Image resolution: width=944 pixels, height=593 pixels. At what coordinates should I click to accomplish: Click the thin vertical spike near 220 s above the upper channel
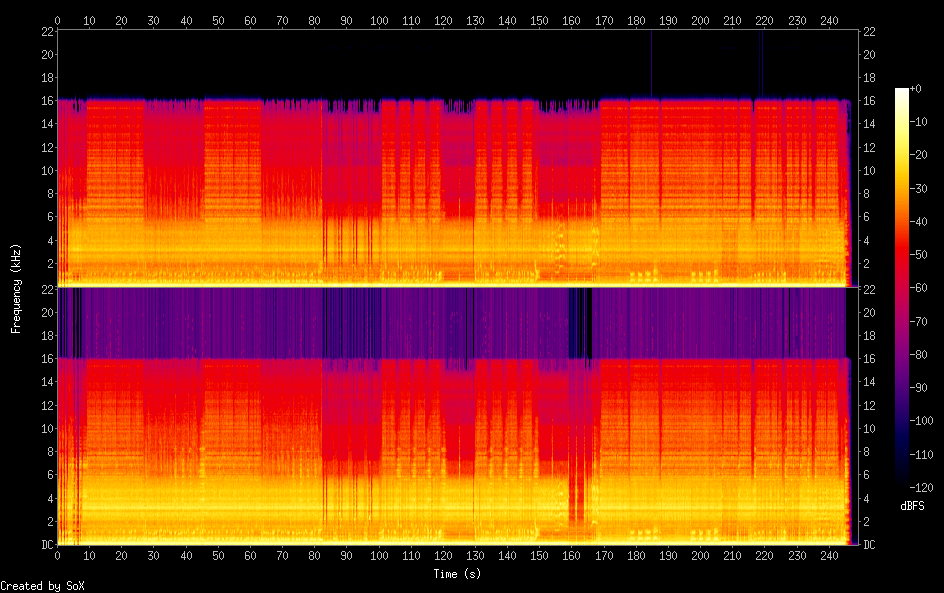pyautogui.click(x=763, y=60)
